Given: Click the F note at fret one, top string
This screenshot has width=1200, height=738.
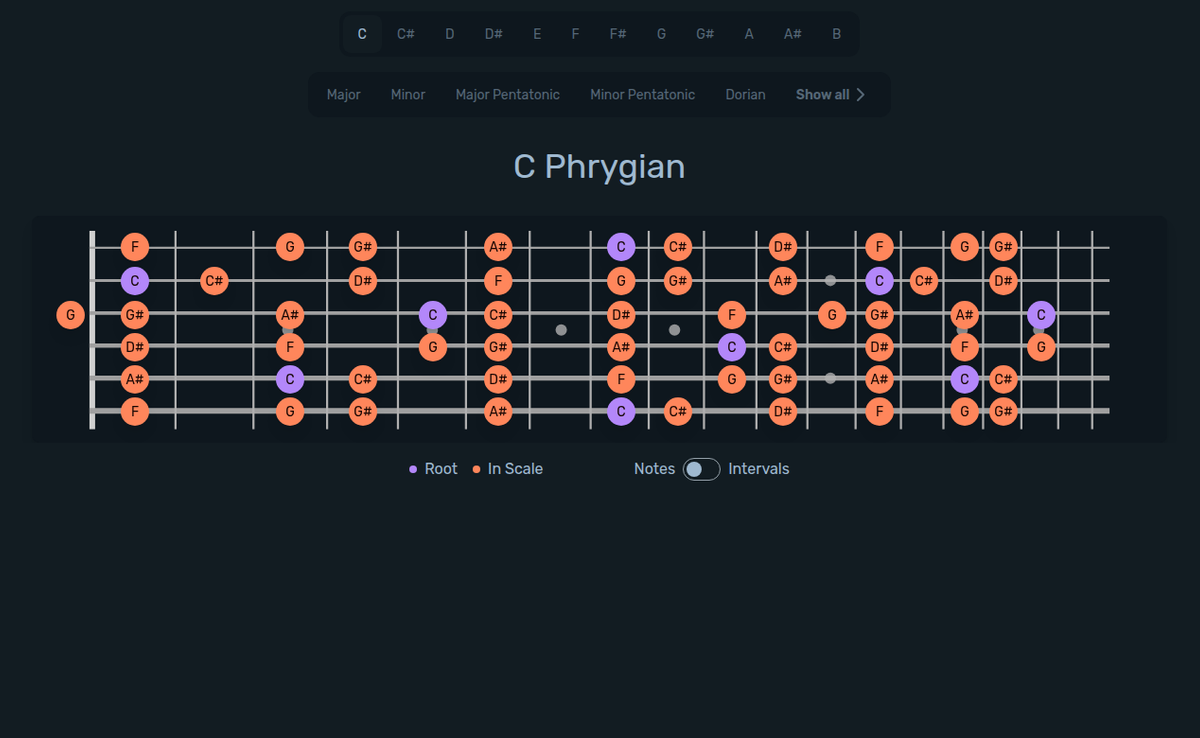Looking at the screenshot, I should (x=135, y=246).
